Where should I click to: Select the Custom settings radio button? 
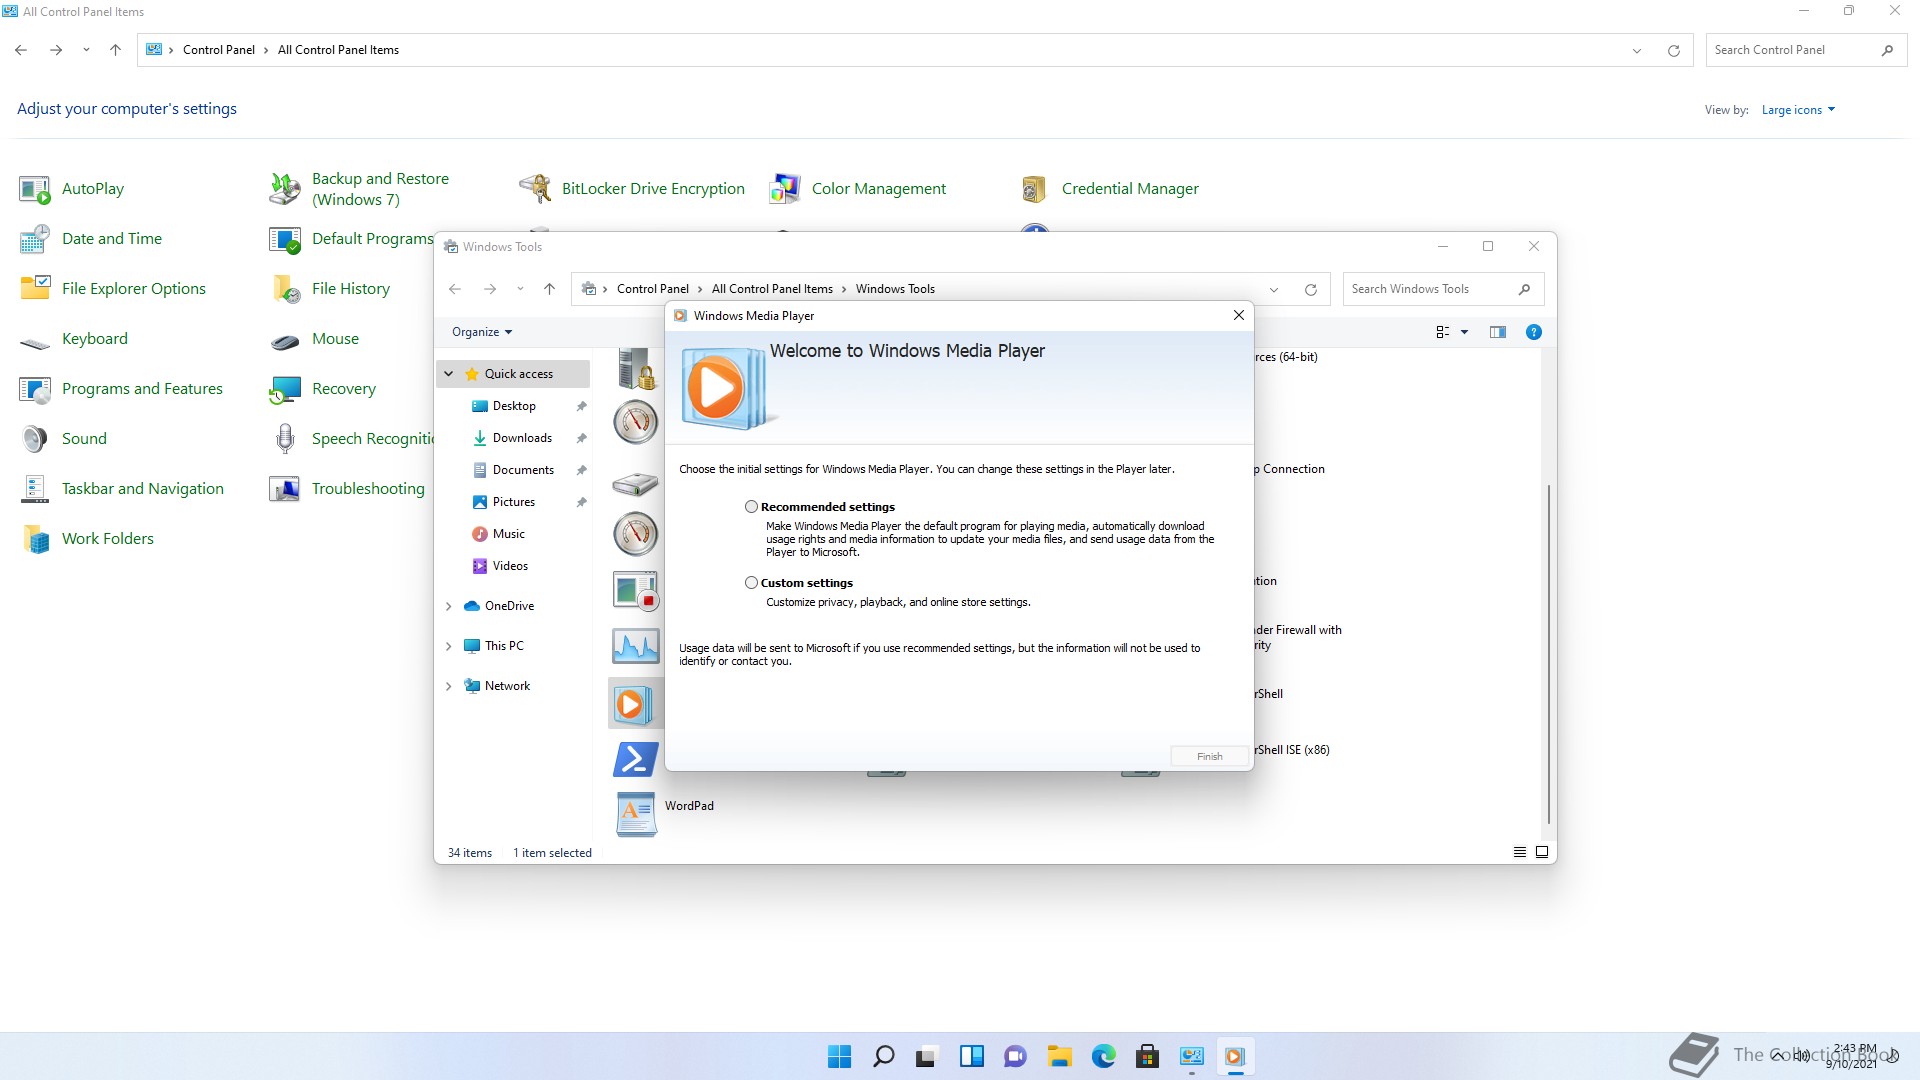tap(751, 583)
